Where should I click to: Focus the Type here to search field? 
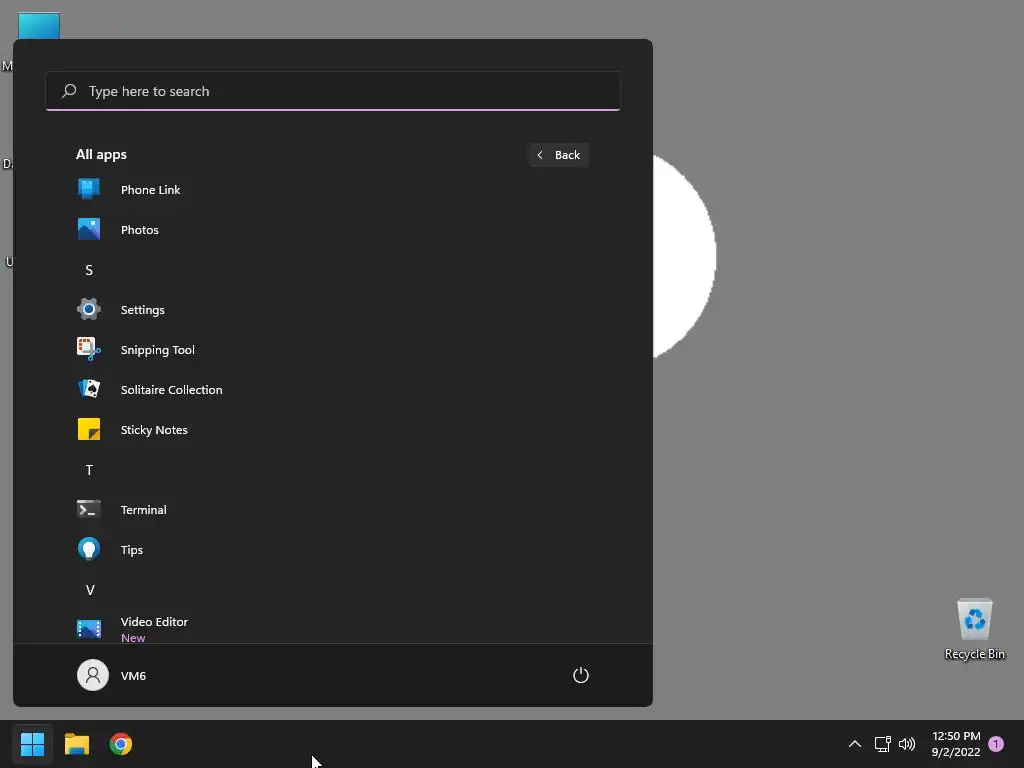[x=333, y=91]
